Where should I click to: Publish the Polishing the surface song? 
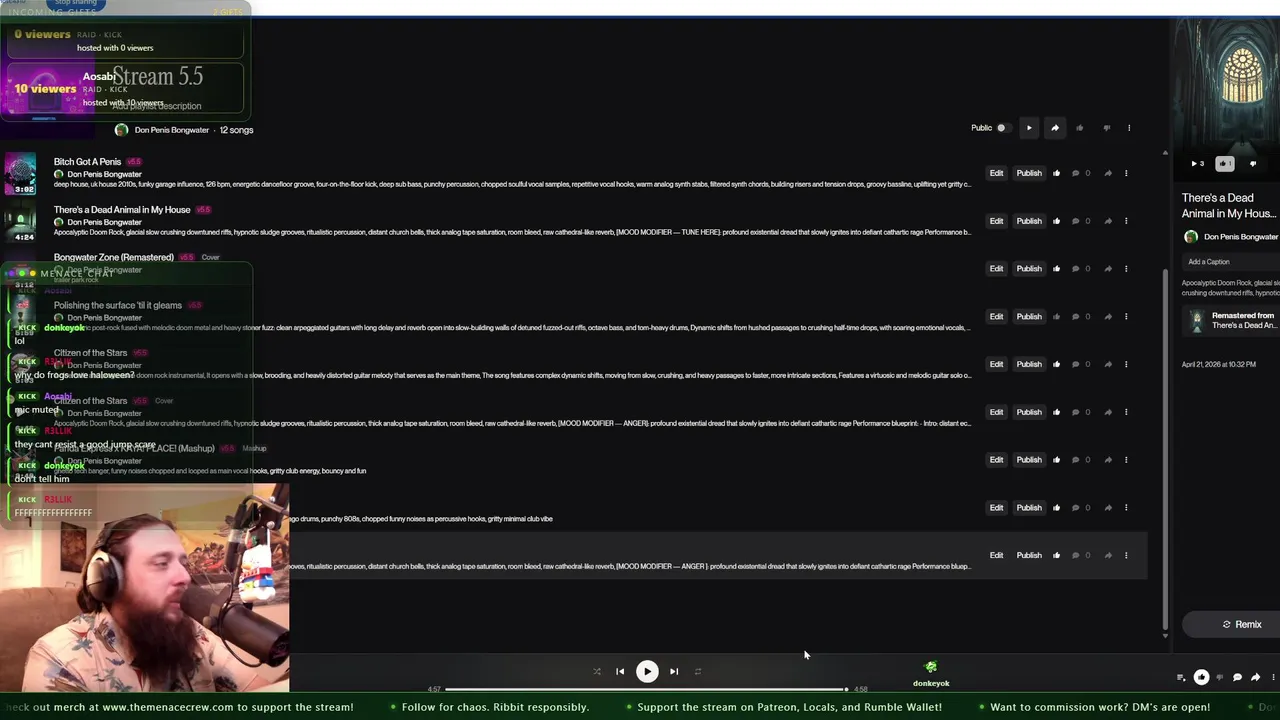(x=1029, y=317)
